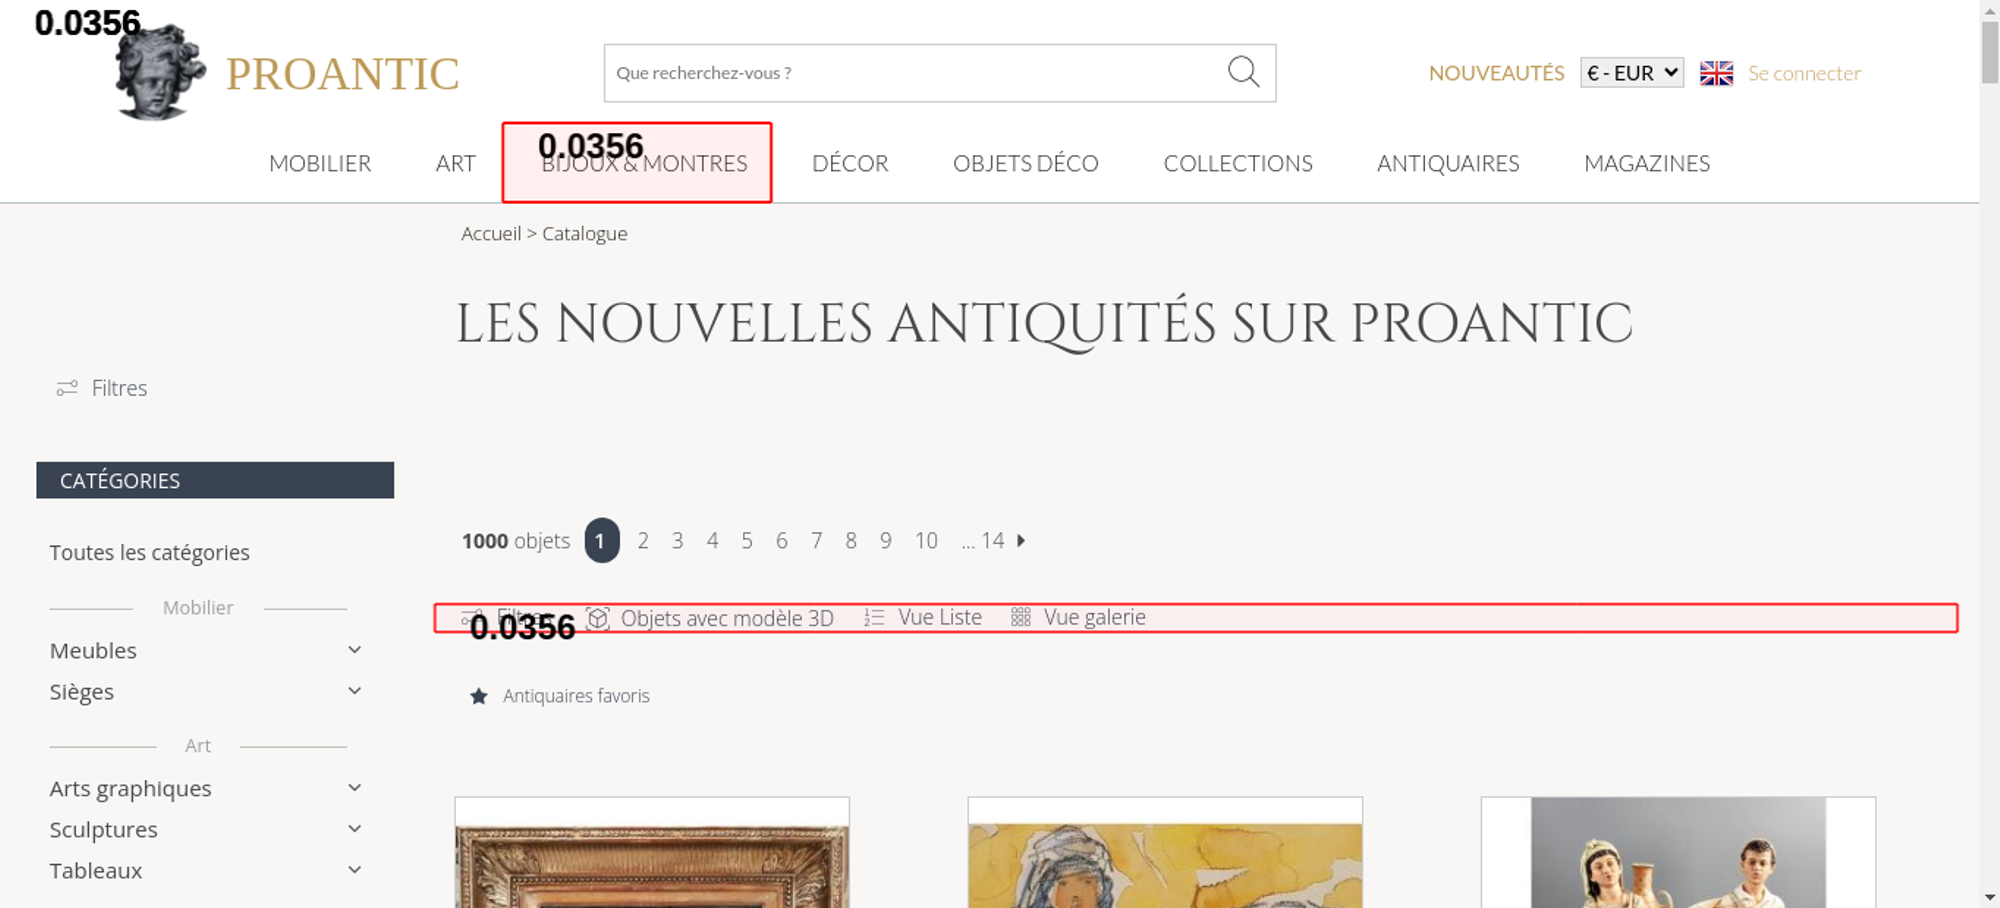Click the Nouveautés link
The image size is (2000, 908).
click(1496, 73)
